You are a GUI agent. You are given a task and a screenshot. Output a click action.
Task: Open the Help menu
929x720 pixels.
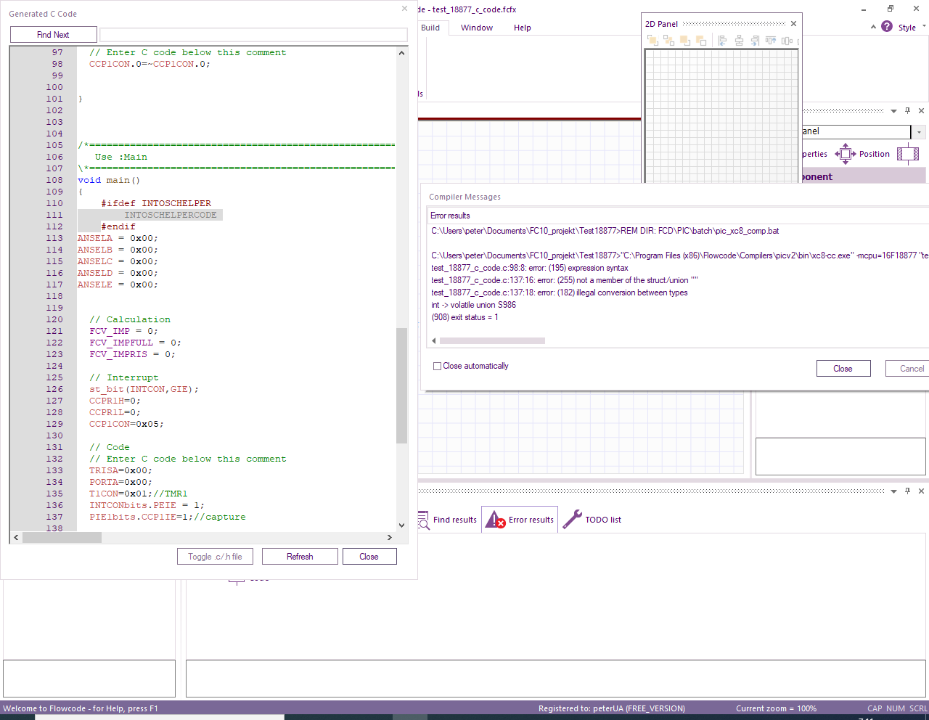[522, 28]
